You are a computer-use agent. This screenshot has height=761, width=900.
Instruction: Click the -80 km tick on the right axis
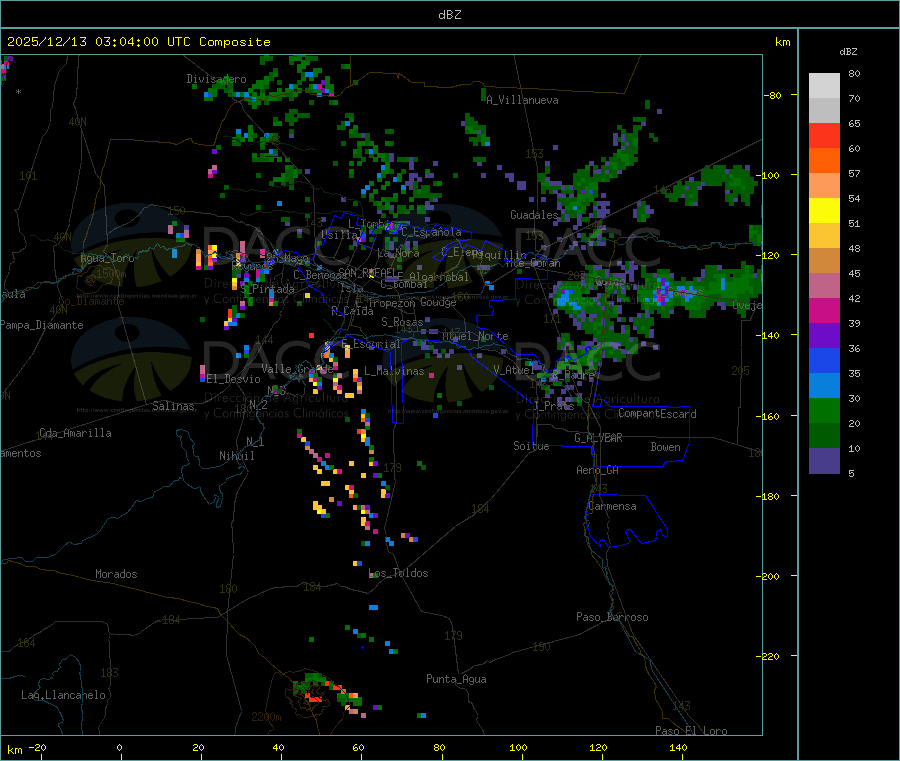[774, 95]
